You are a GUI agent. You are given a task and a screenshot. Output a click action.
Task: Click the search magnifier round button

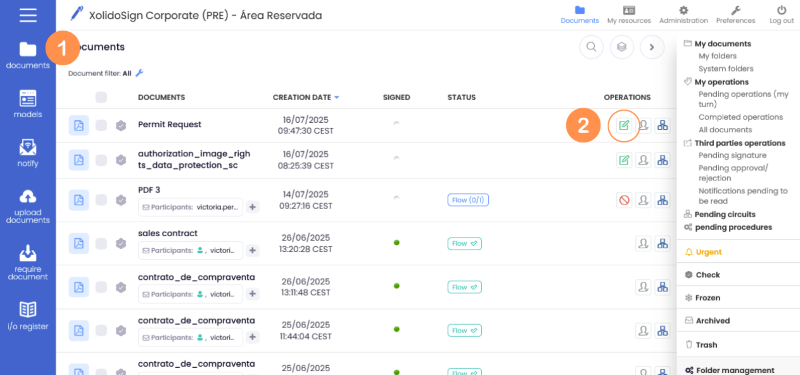[x=591, y=47]
